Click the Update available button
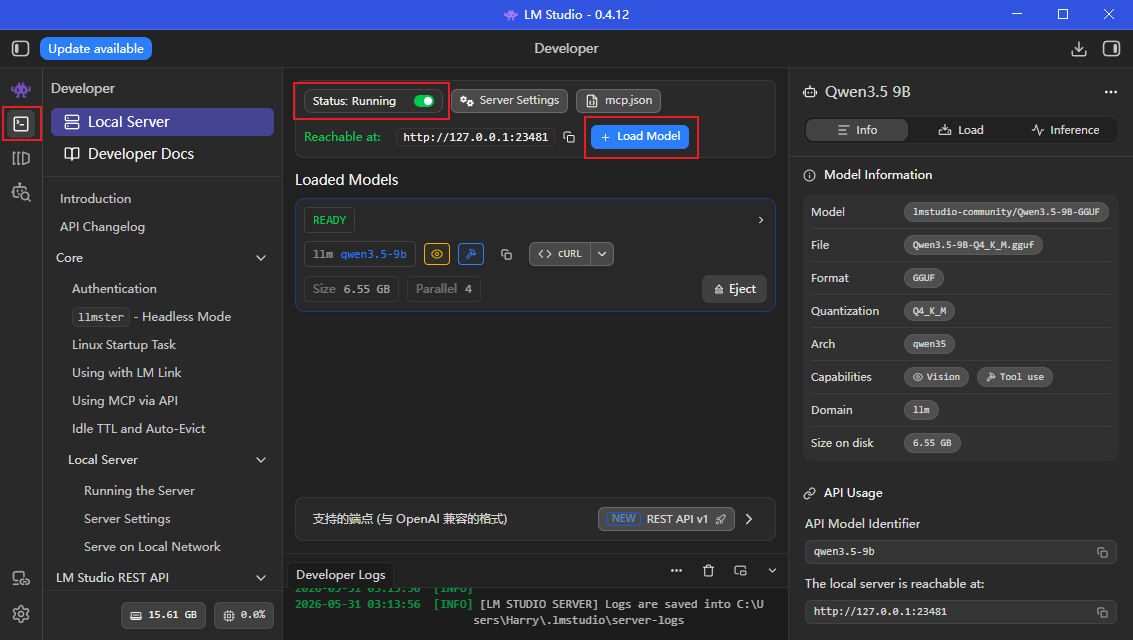1133x640 pixels. 95,48
